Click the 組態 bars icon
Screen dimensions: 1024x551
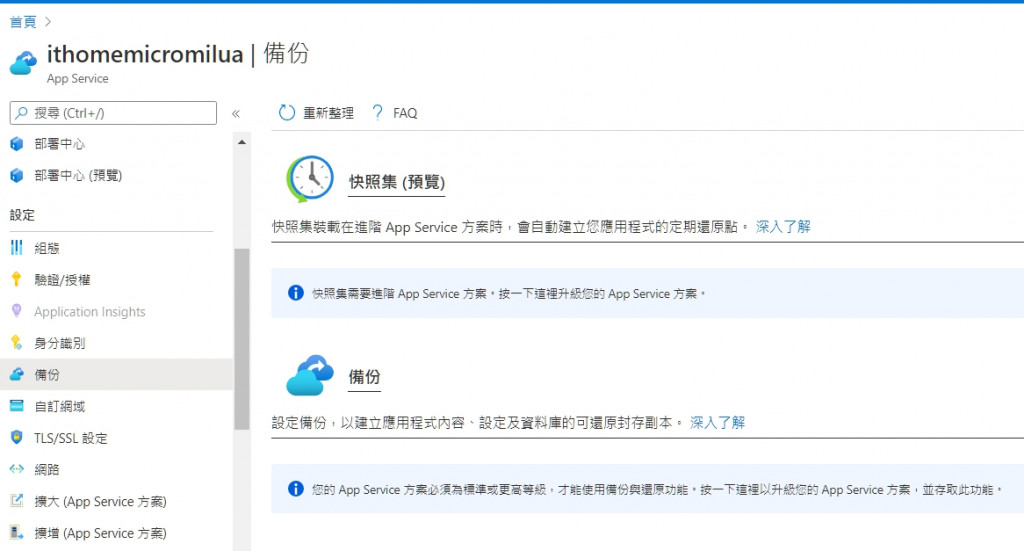pos(17,247)
